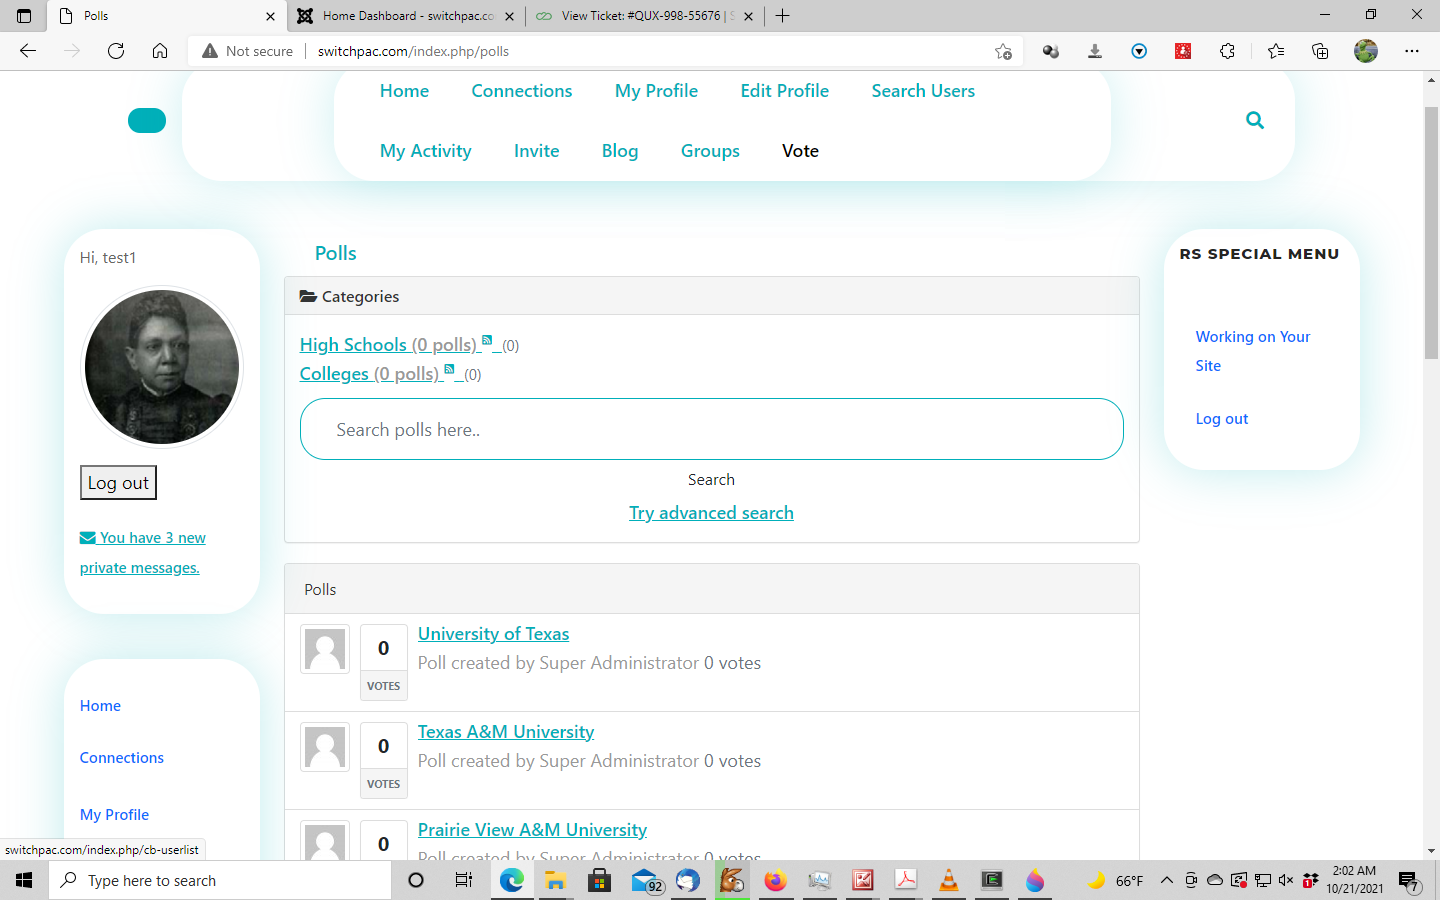Click the teal search magnifier icon
The width and height of the screenshot is (1440, 900).
(1254, 120)
